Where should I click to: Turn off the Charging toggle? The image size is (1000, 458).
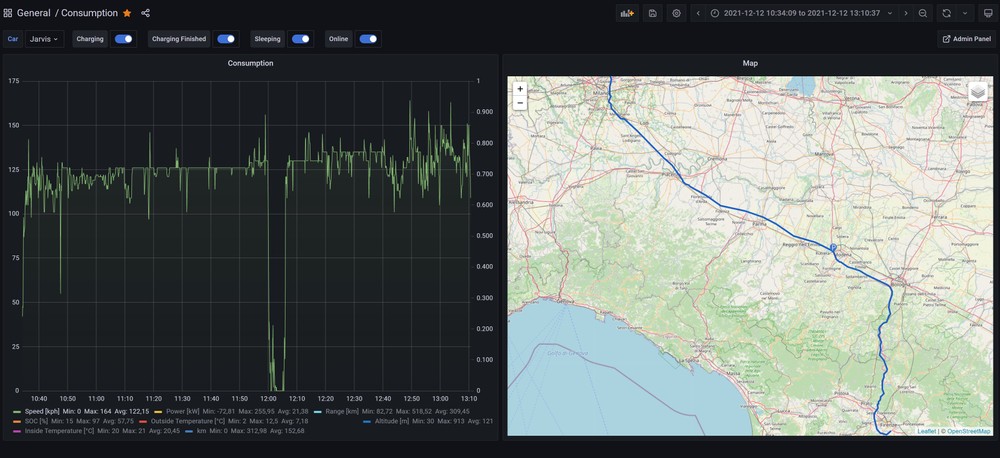(124, 39)
